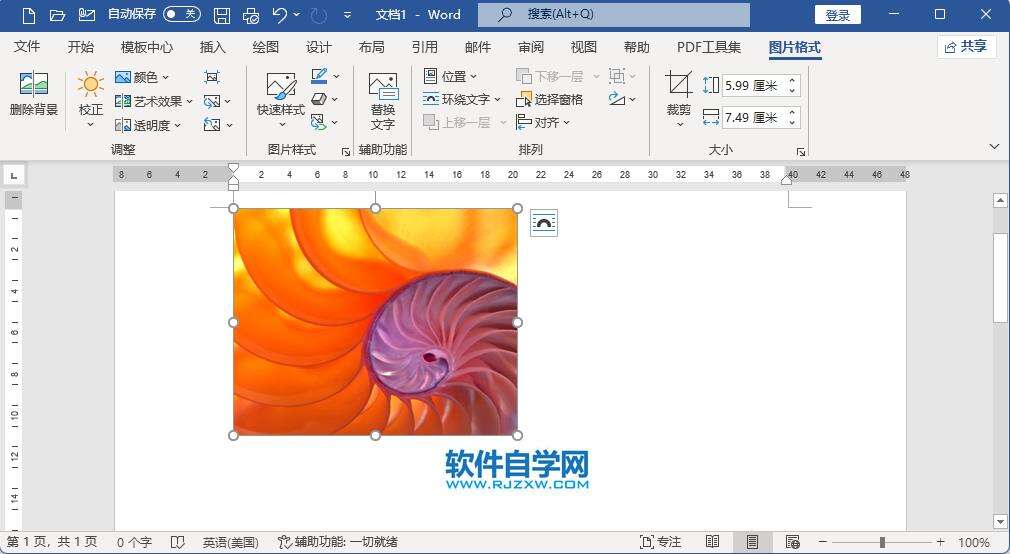
Task: Click the Undo arrow icon
Action: pos(280,15)
